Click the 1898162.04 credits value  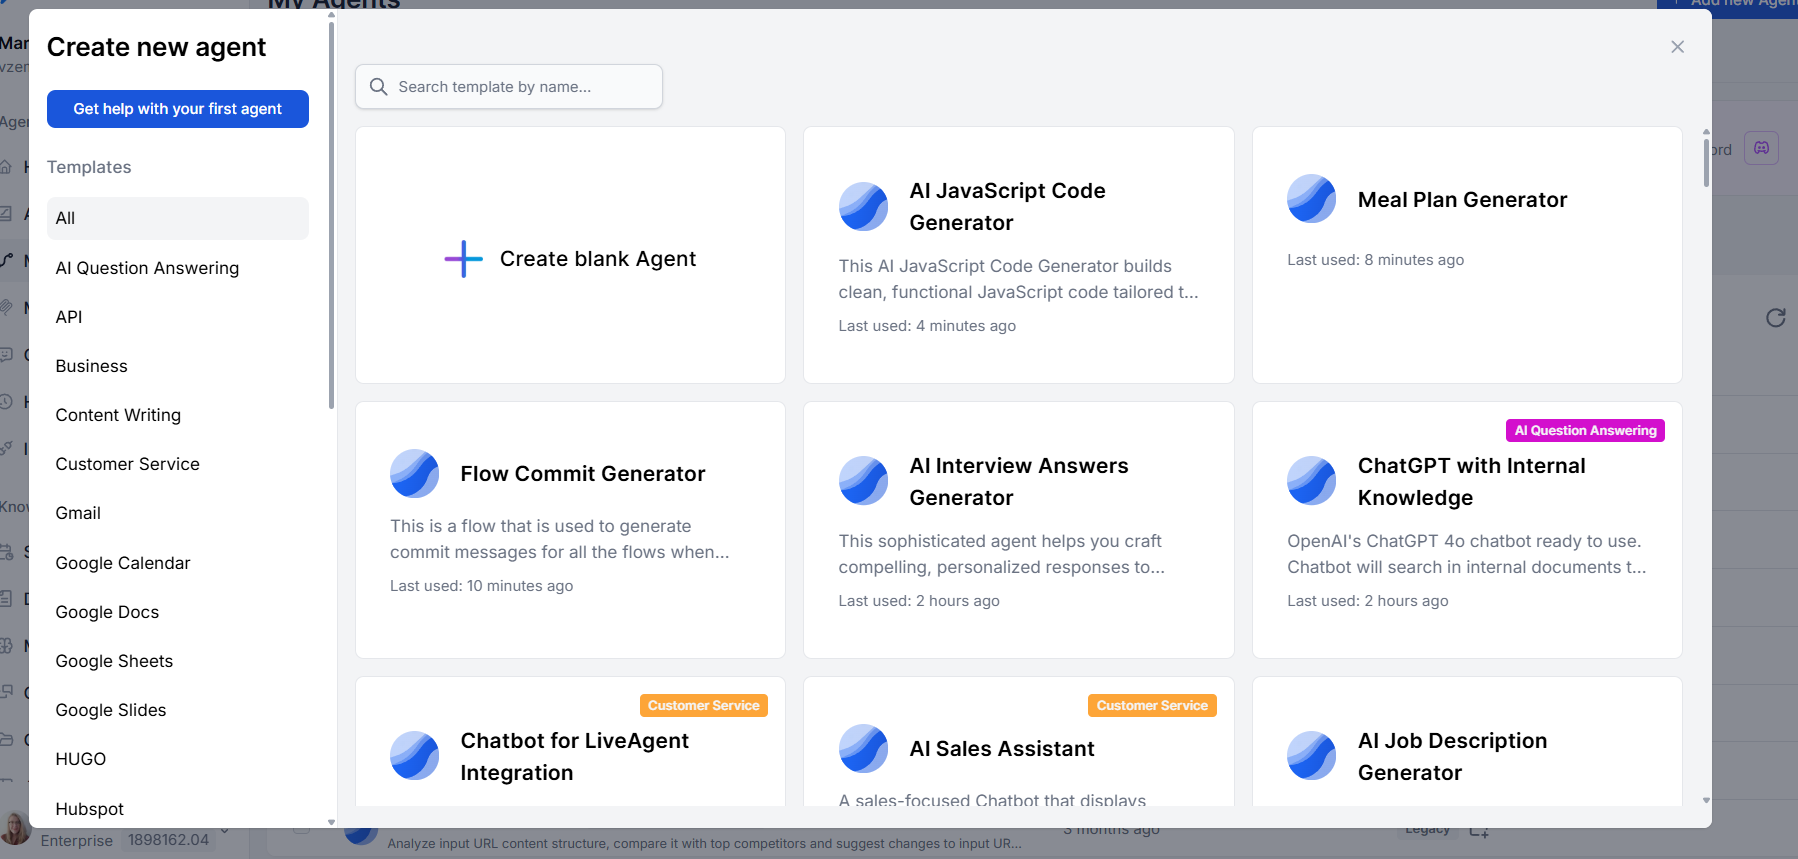(168, 840)
